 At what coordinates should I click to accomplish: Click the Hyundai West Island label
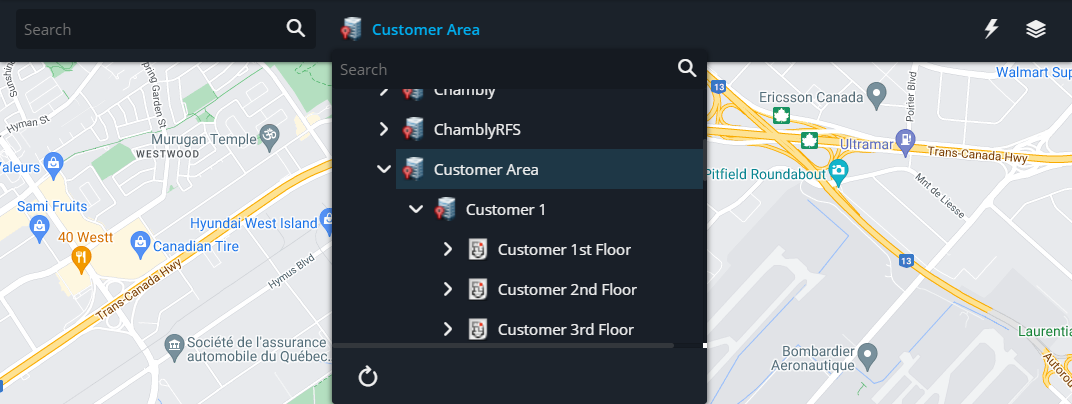pyautogui.click(x=253, y=223)
